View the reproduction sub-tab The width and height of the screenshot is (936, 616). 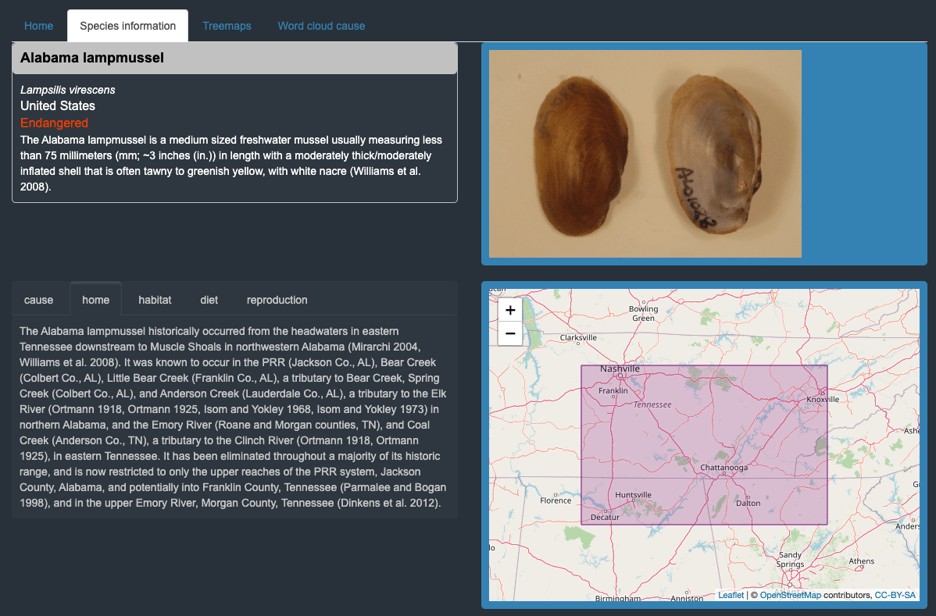coord(276,299)
